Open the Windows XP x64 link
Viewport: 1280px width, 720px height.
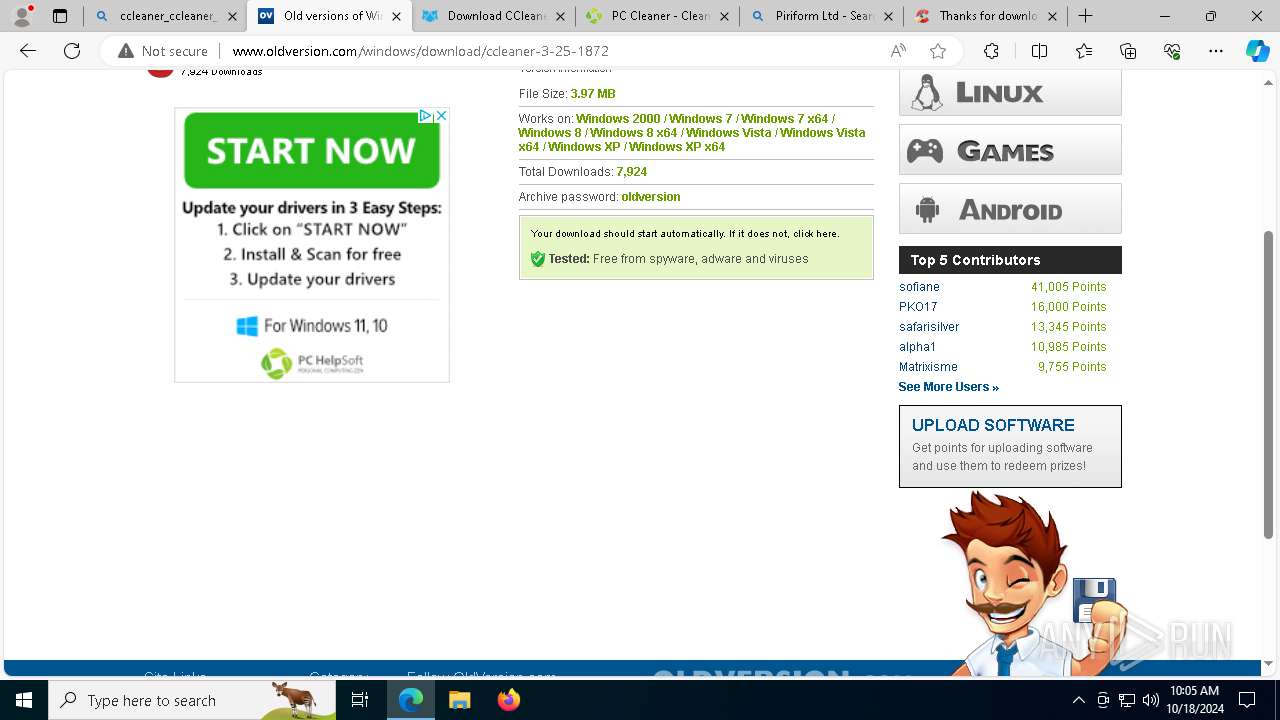(x=677, y=147)
